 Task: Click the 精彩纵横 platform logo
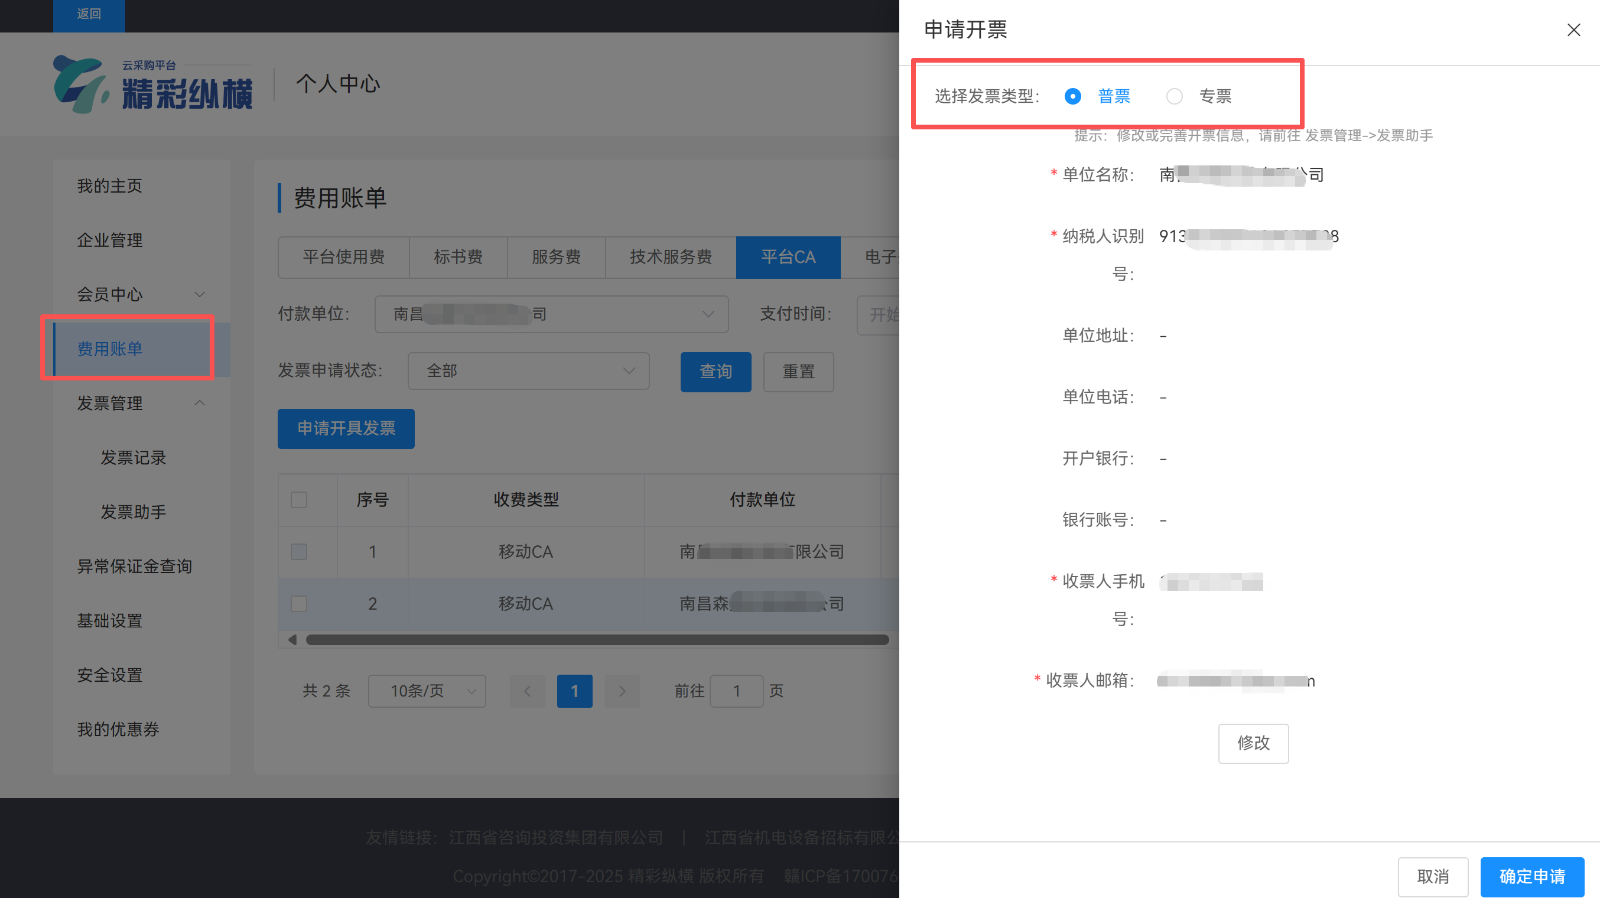coord(153,84)
